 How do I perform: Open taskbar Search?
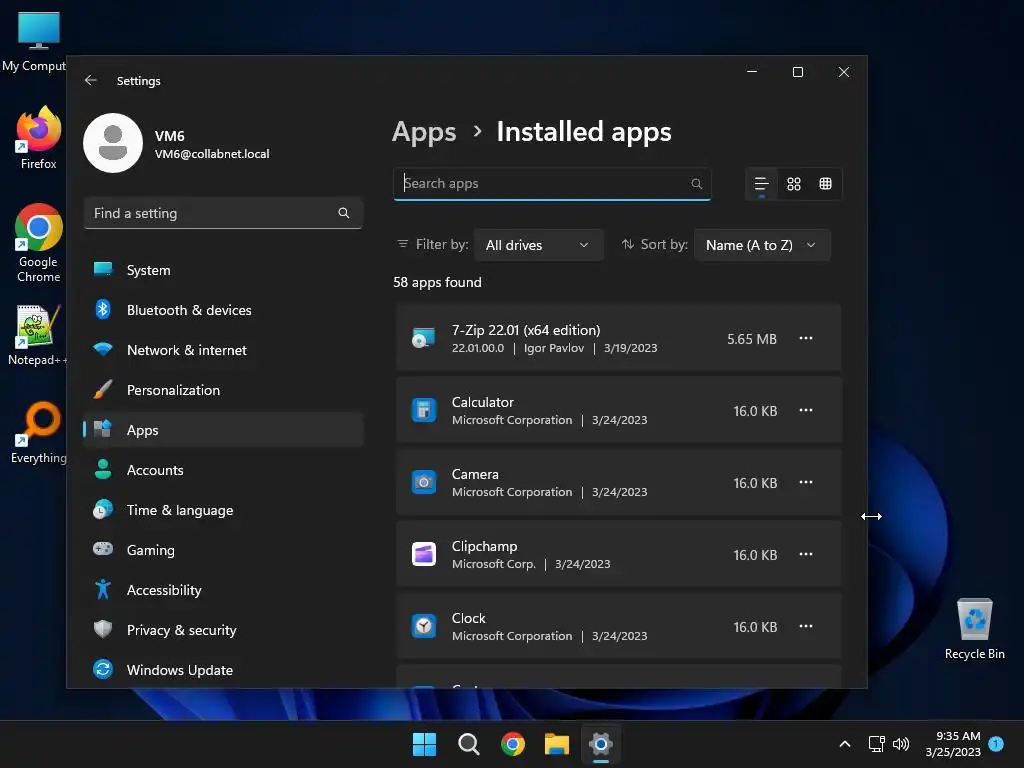(468, 744)
